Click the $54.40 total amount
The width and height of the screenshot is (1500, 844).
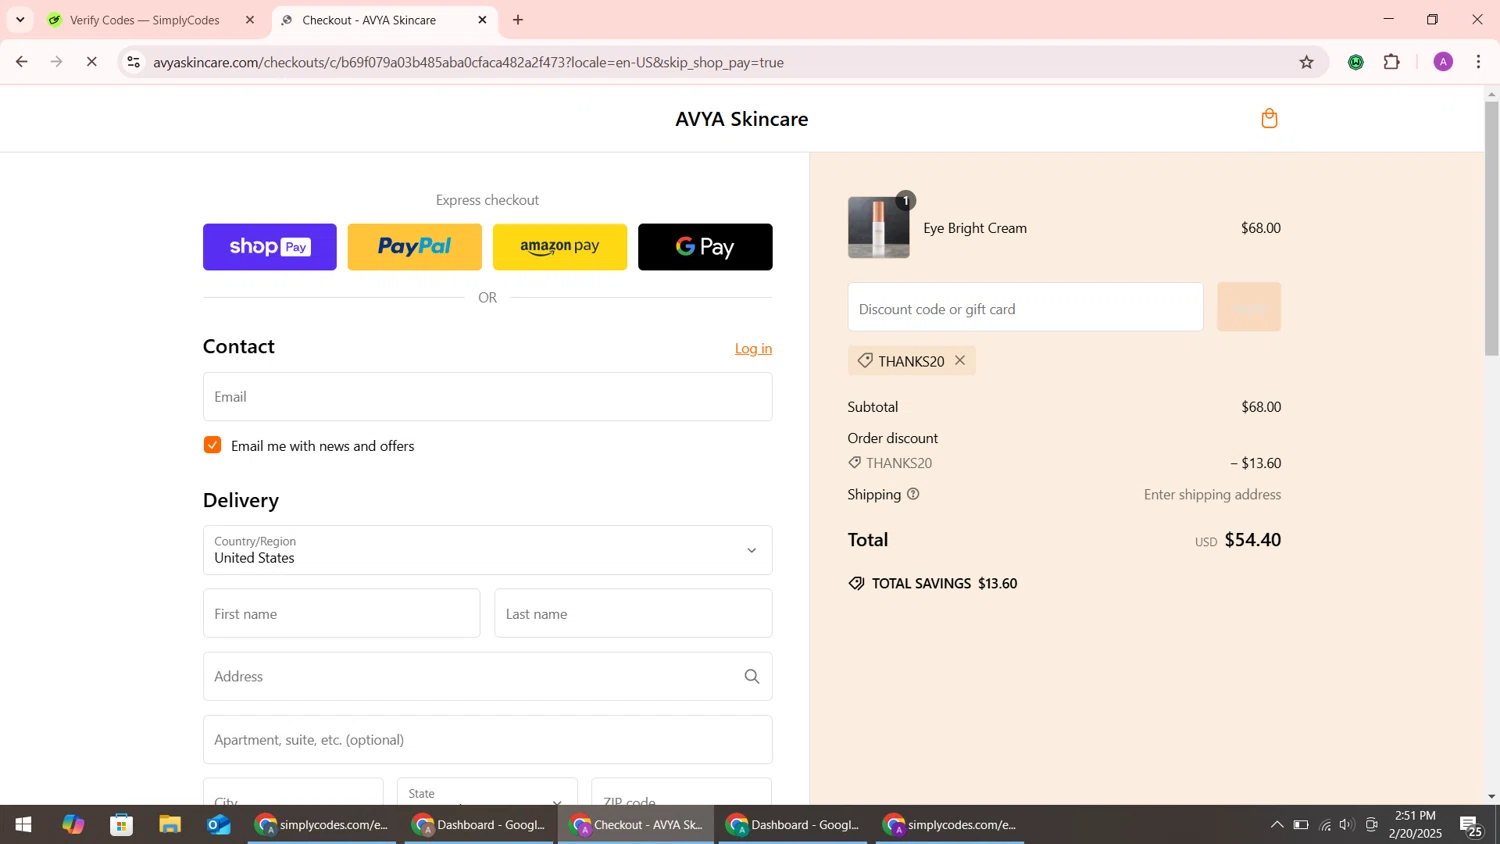(x=1253, y=540)
